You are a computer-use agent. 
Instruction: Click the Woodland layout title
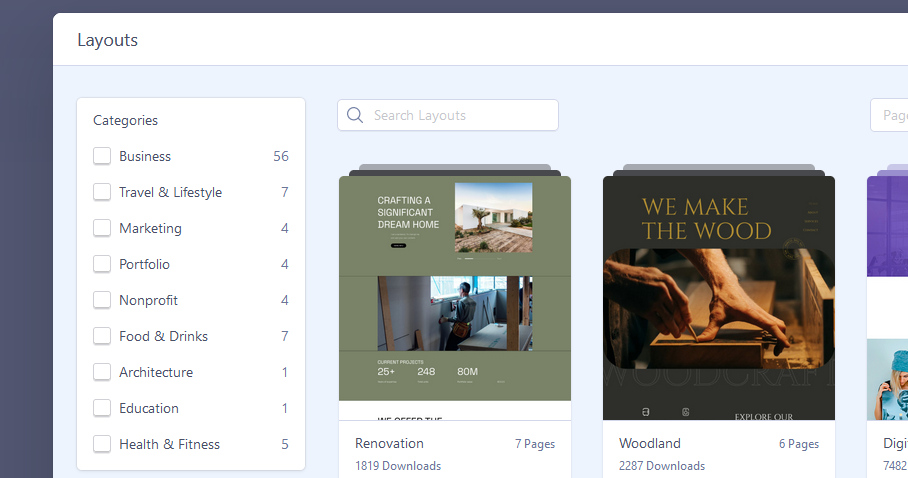650,443
